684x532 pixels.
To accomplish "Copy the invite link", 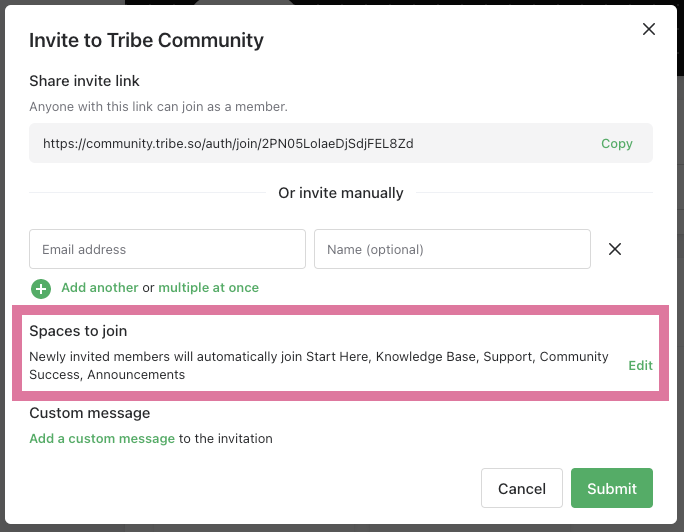I will [616, 144].
